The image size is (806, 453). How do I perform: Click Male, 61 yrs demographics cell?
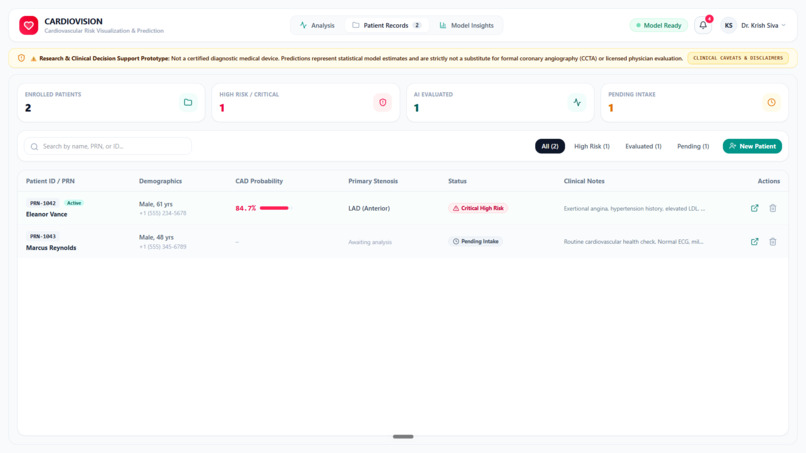[x=156, y=204]
